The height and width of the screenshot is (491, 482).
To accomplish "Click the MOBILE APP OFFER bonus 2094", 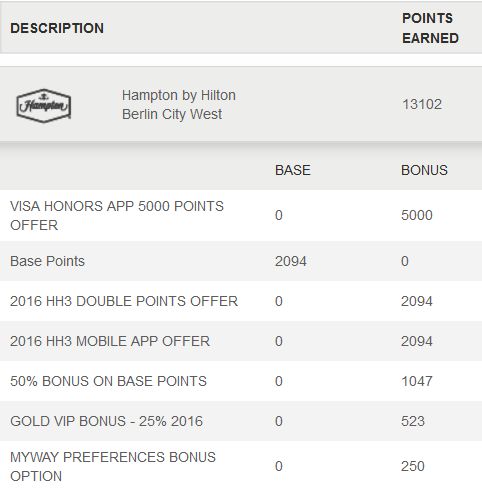I will click(x=417, y=341).
